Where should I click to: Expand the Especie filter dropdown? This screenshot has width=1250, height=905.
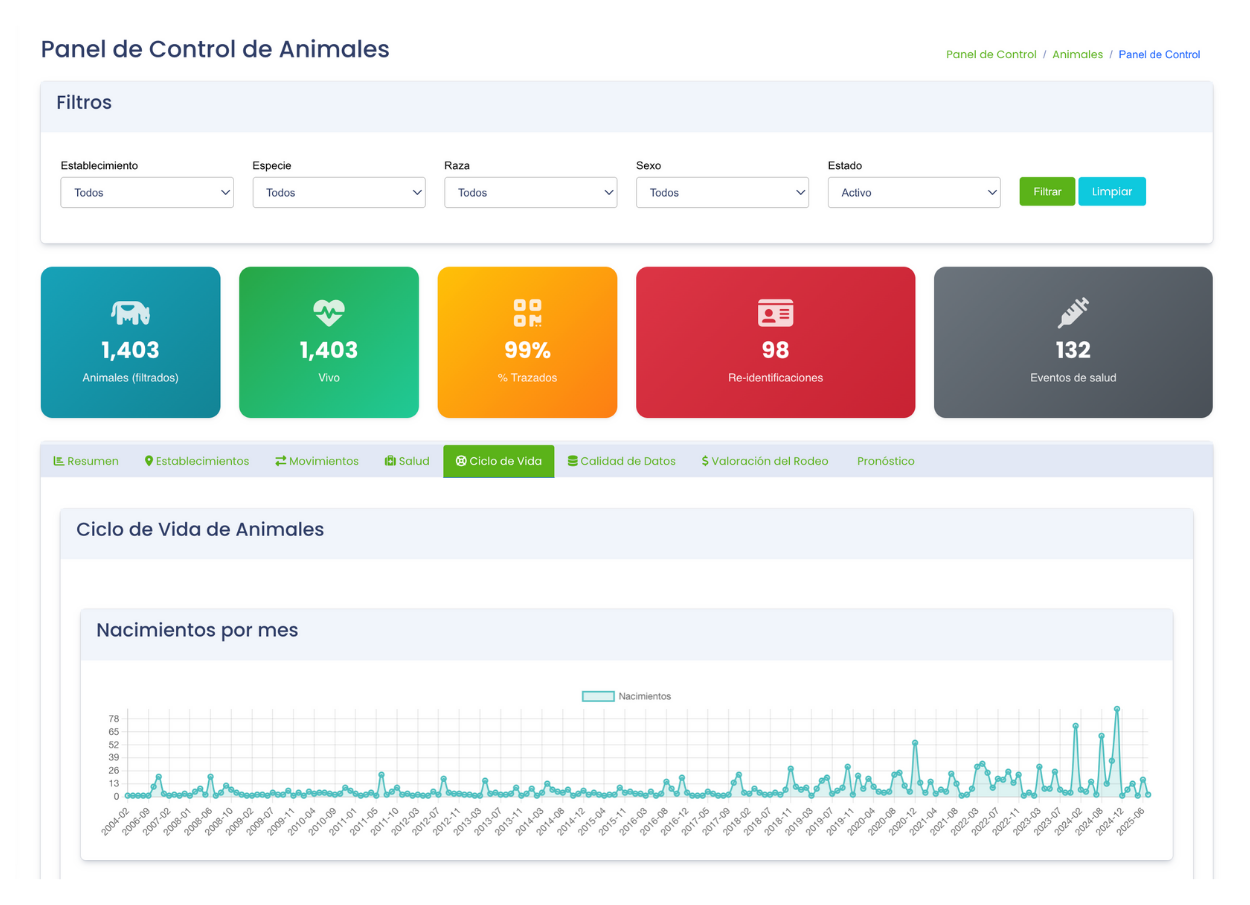click(x=339, y=193)
